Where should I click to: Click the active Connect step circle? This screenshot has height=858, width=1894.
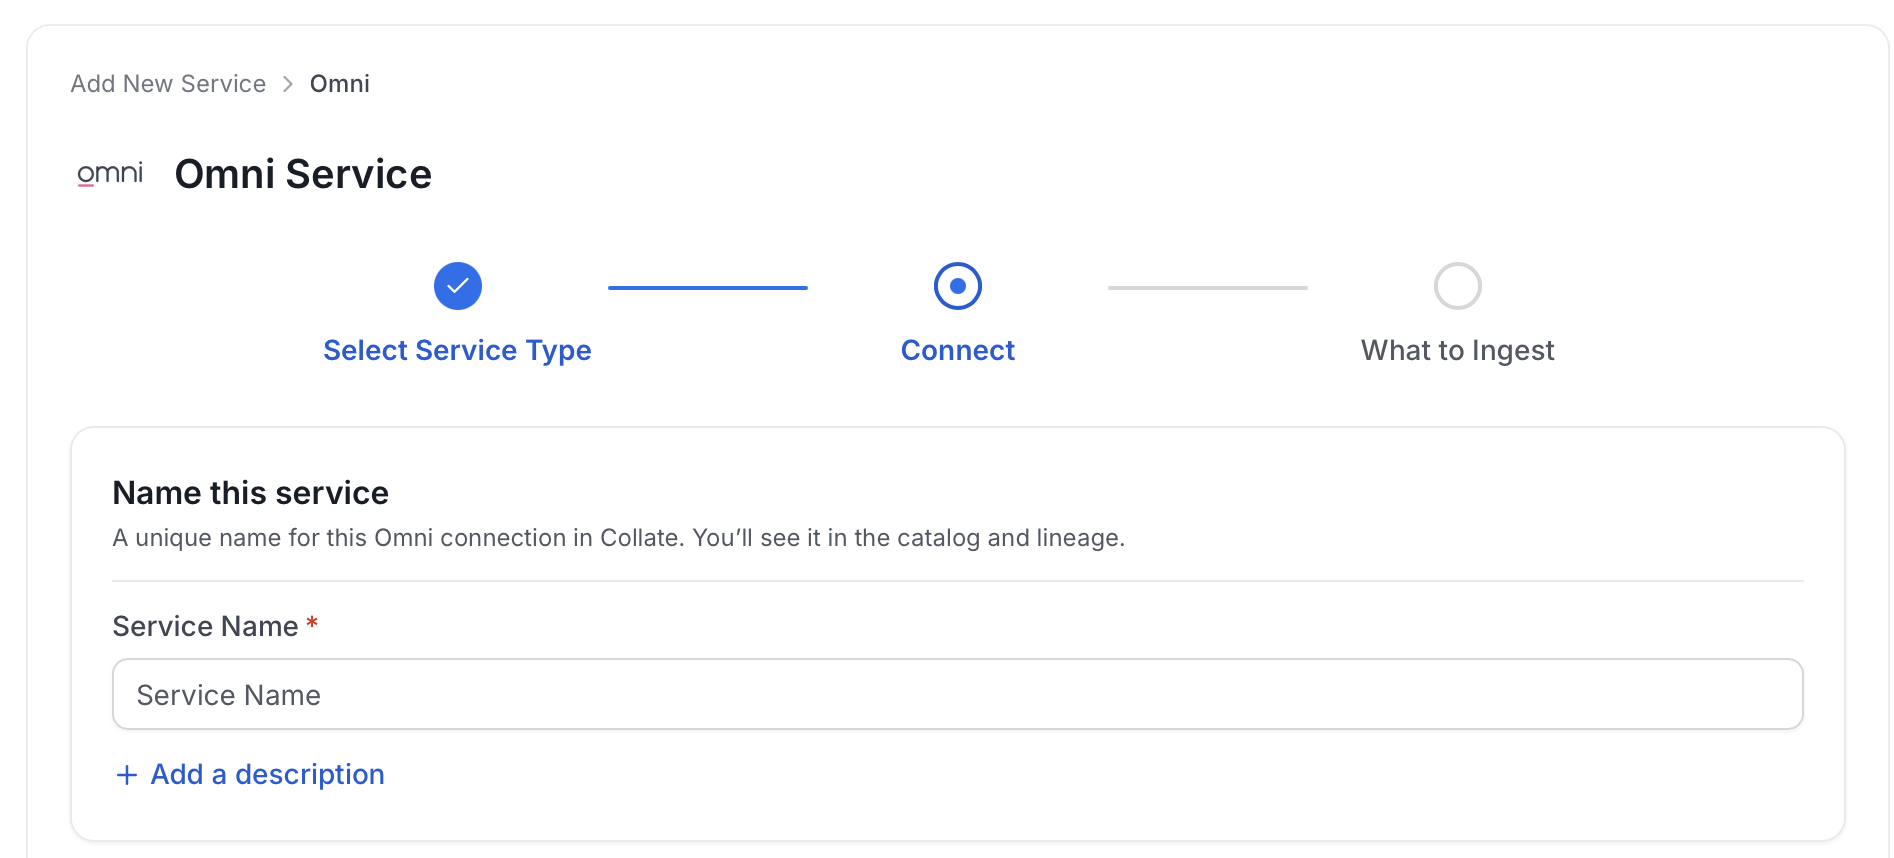(958, 286)
